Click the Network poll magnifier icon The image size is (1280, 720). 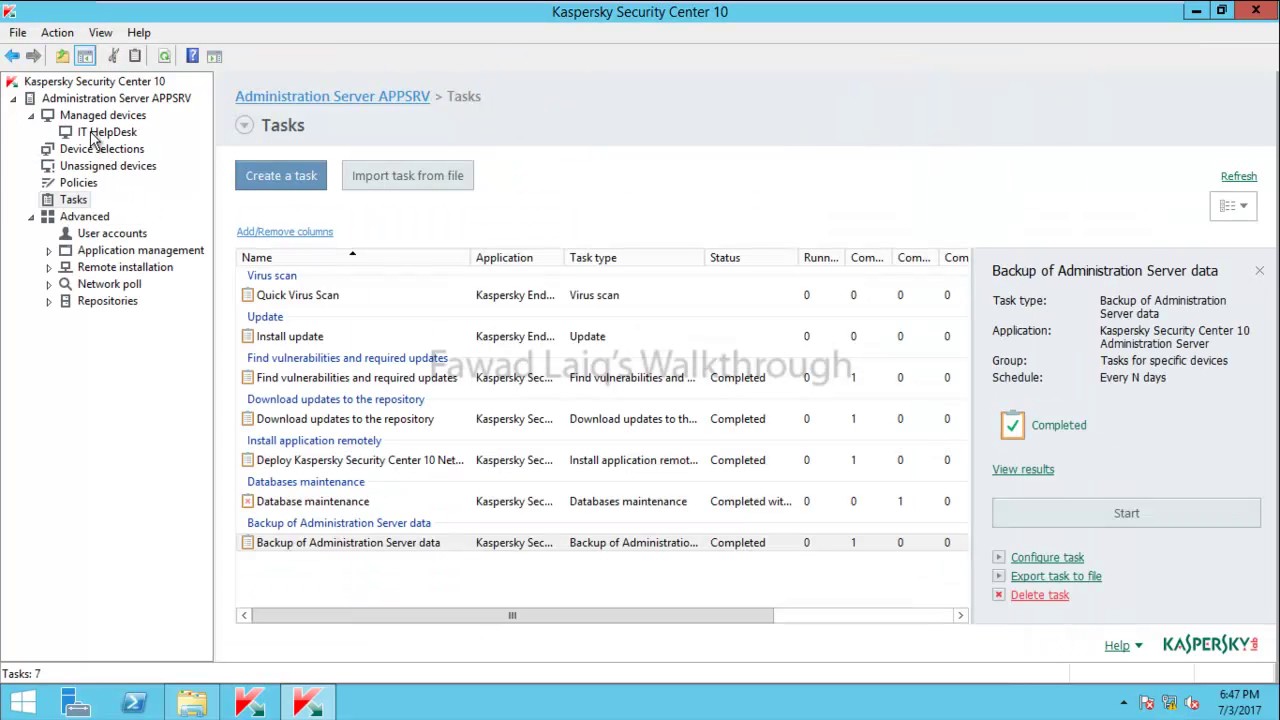[x=65, y=284]
